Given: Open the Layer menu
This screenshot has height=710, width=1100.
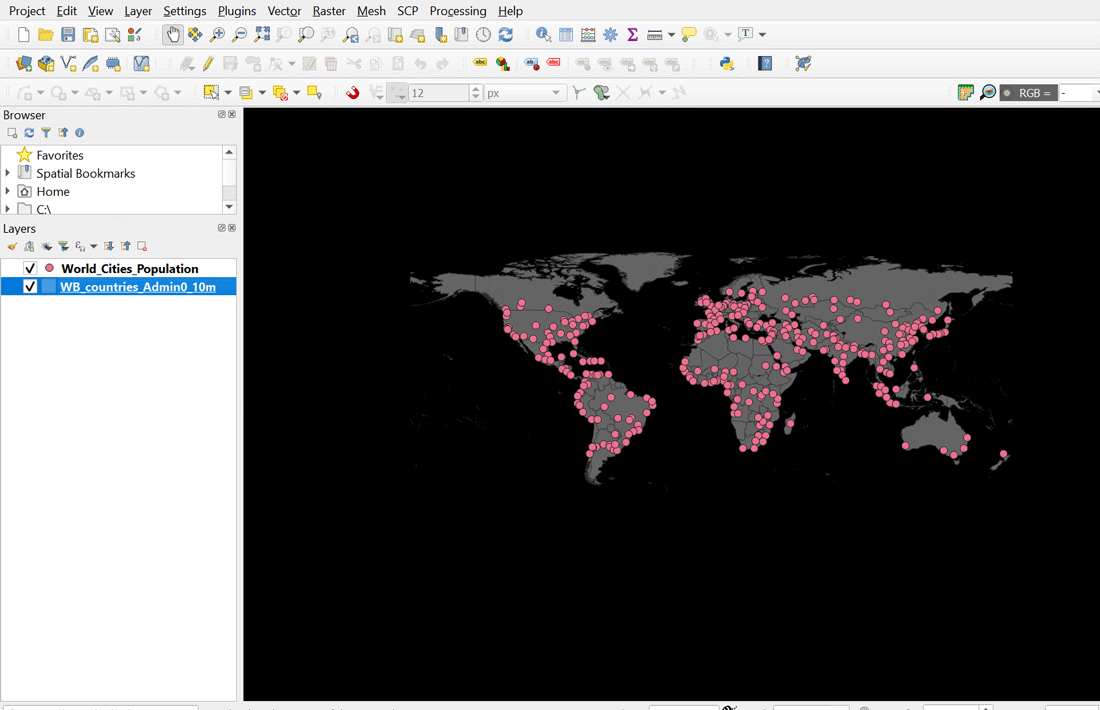Looking at the screenshot, I should point(138,11).
